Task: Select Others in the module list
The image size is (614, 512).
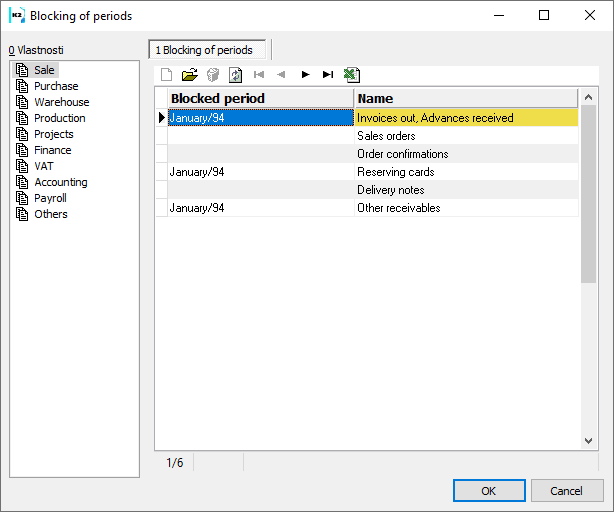Action: point(51,215)
